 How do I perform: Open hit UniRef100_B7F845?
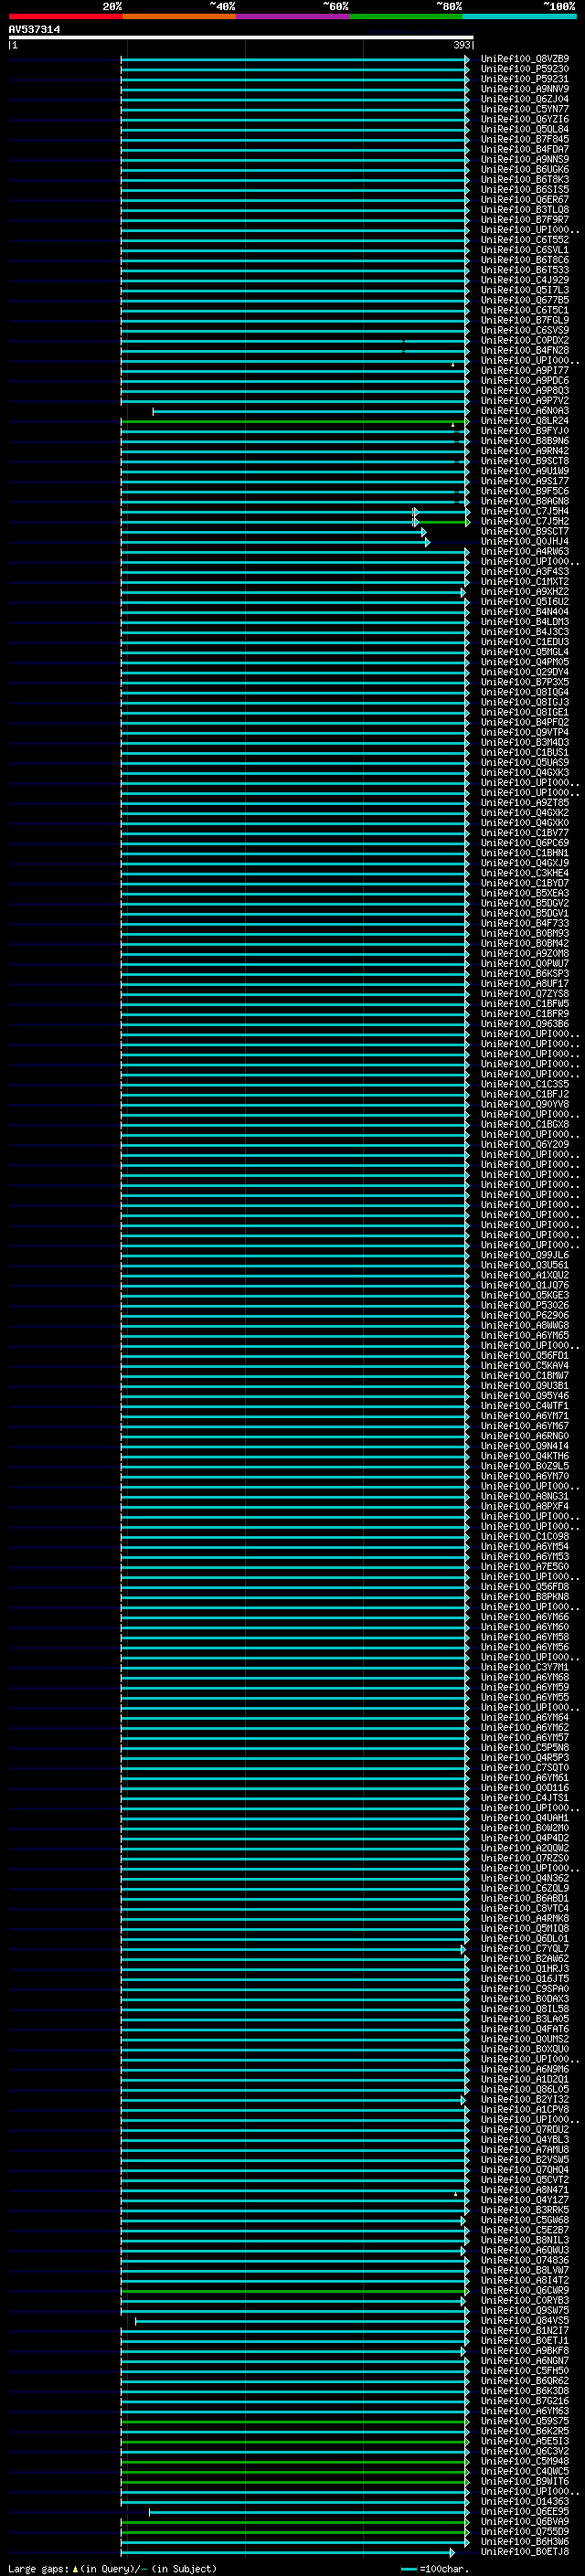pos(525,139)
